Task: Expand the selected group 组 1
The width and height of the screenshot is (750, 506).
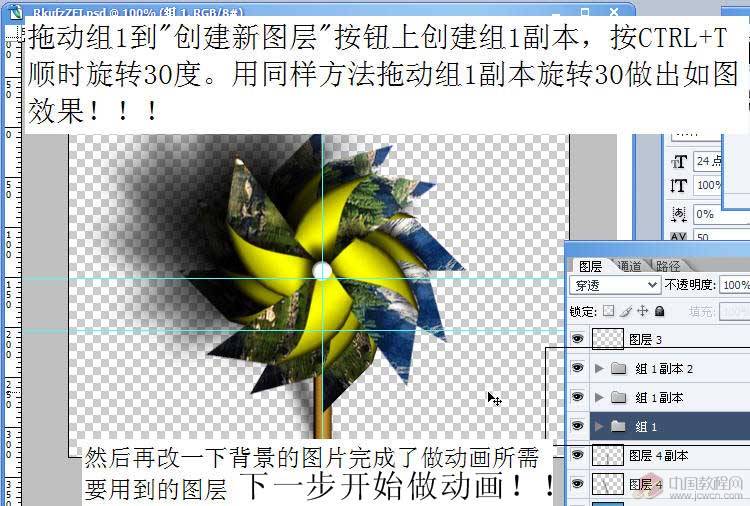Action: click(598, 426)
